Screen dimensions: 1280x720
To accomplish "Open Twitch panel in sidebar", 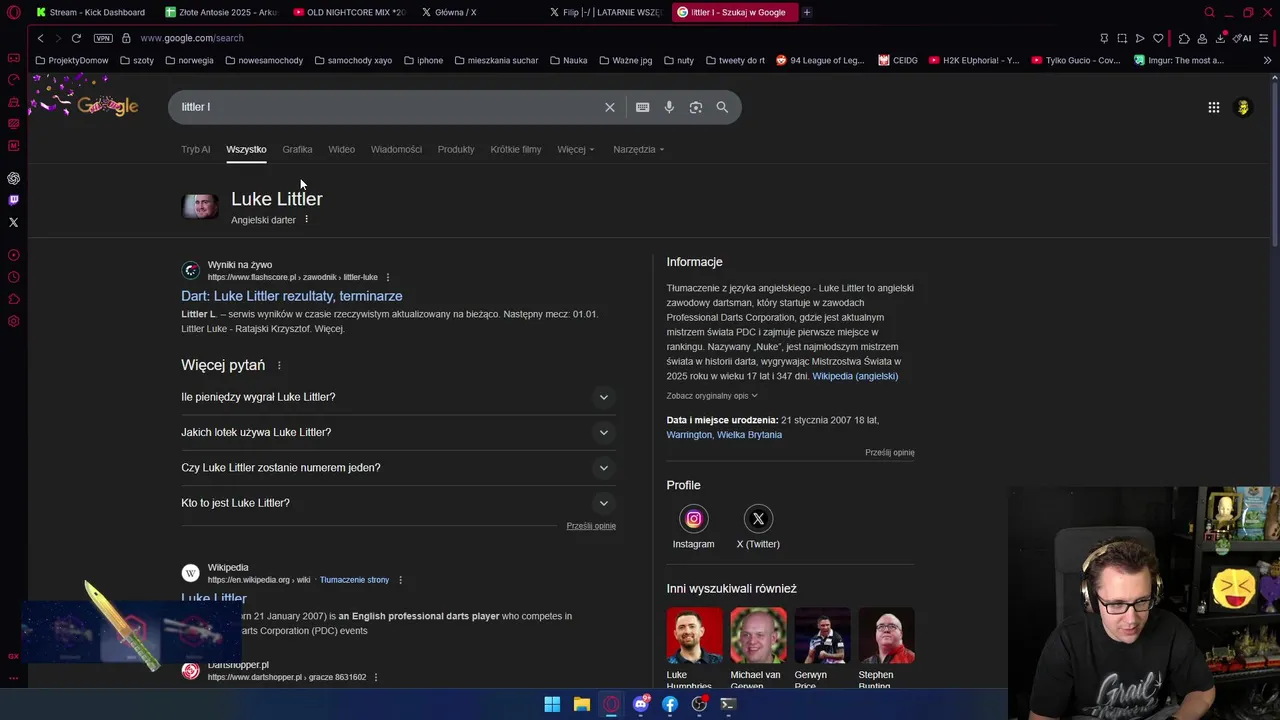I will tap(13, 200).
